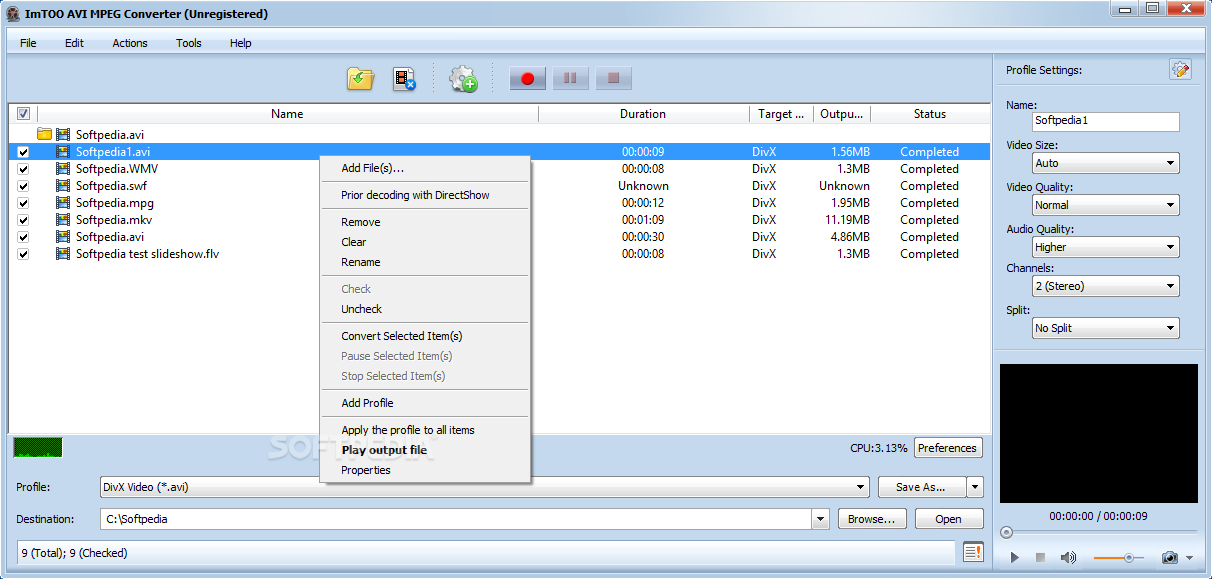Click the preview seek slider handle

pyautogui.click(x=1007, y=532)
